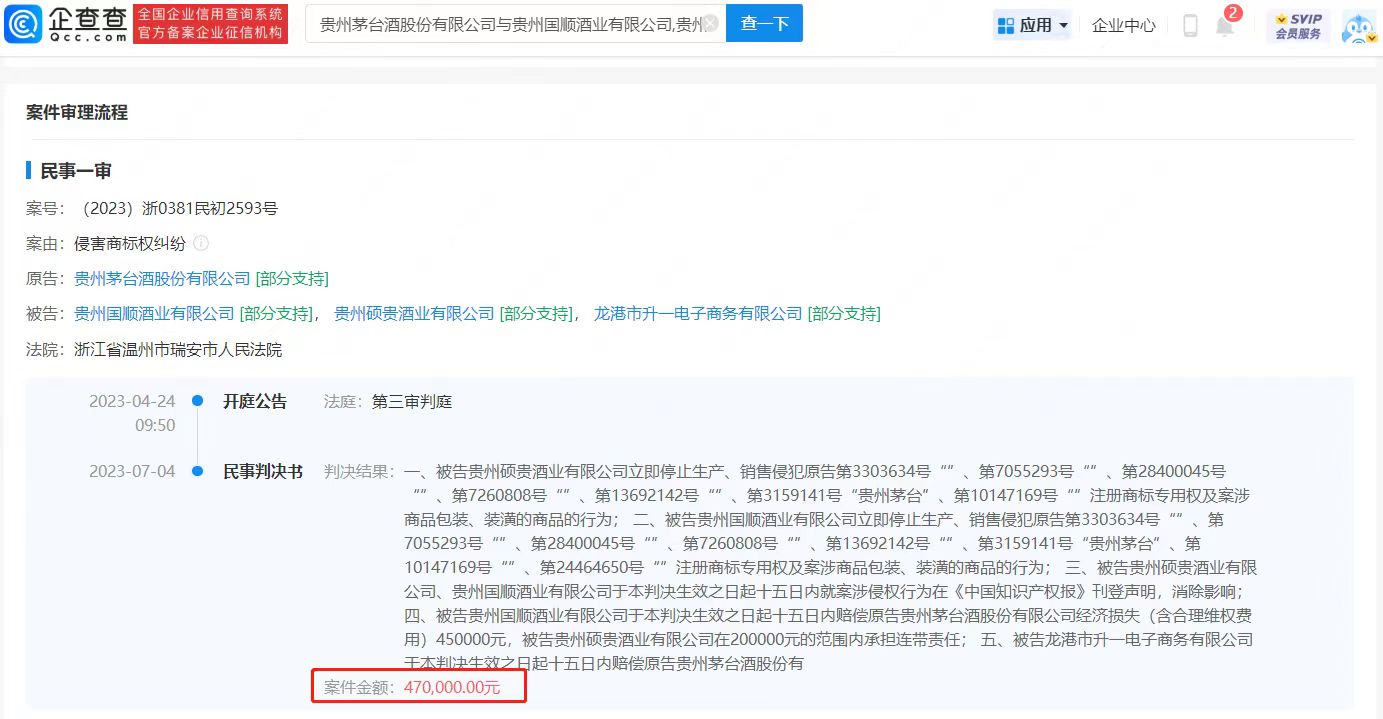Click court name 浙江省温州市瑞安市人民法院
This screenshot has height=719, width=1383.
[x=178, y=350]
